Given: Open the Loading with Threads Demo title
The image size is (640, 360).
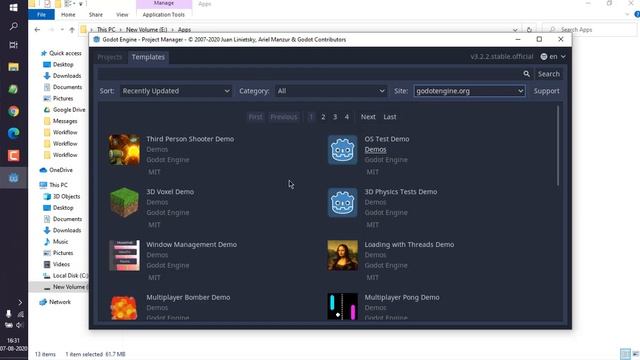Looking at the screenshot, I should 409,244.
